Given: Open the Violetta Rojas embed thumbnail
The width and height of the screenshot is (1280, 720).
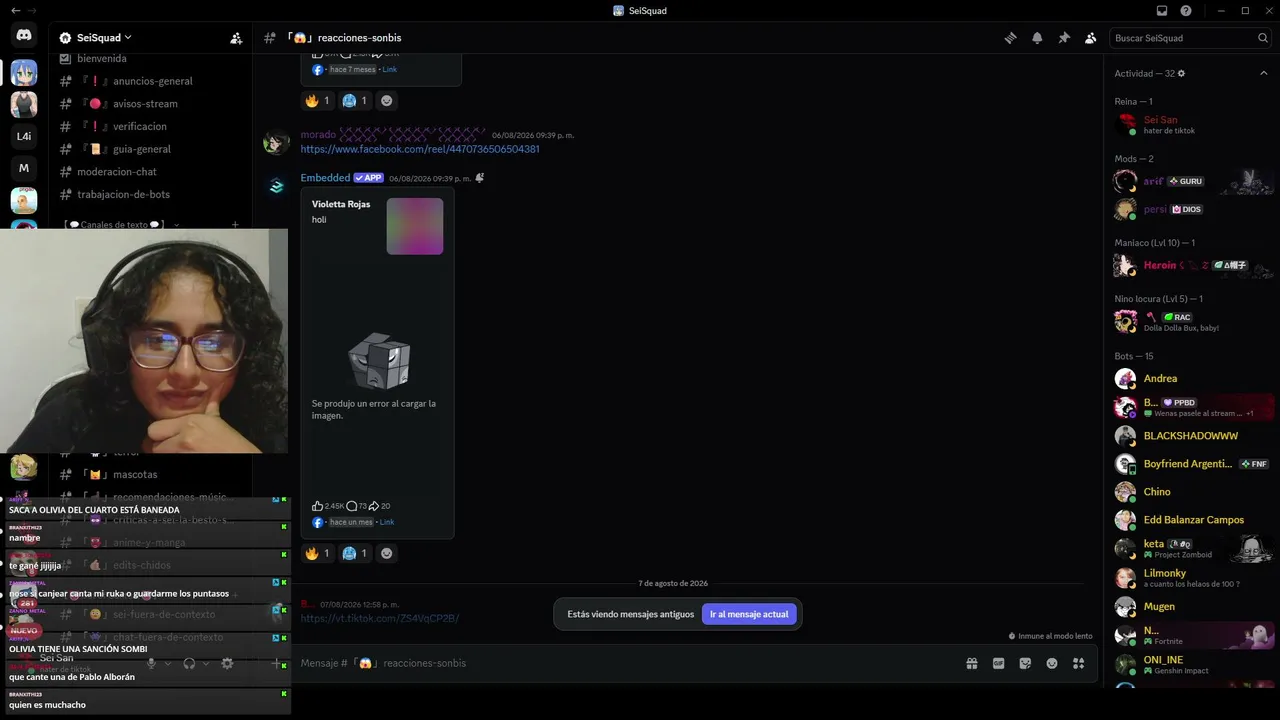Looking at the screenshot, I should point(415,226).
